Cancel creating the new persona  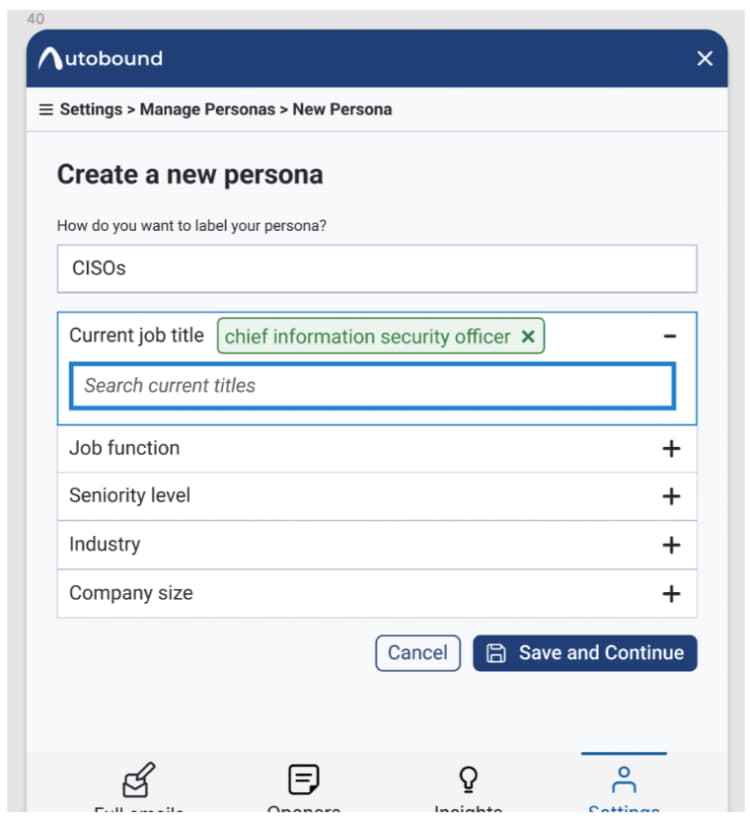coord(417,653)
